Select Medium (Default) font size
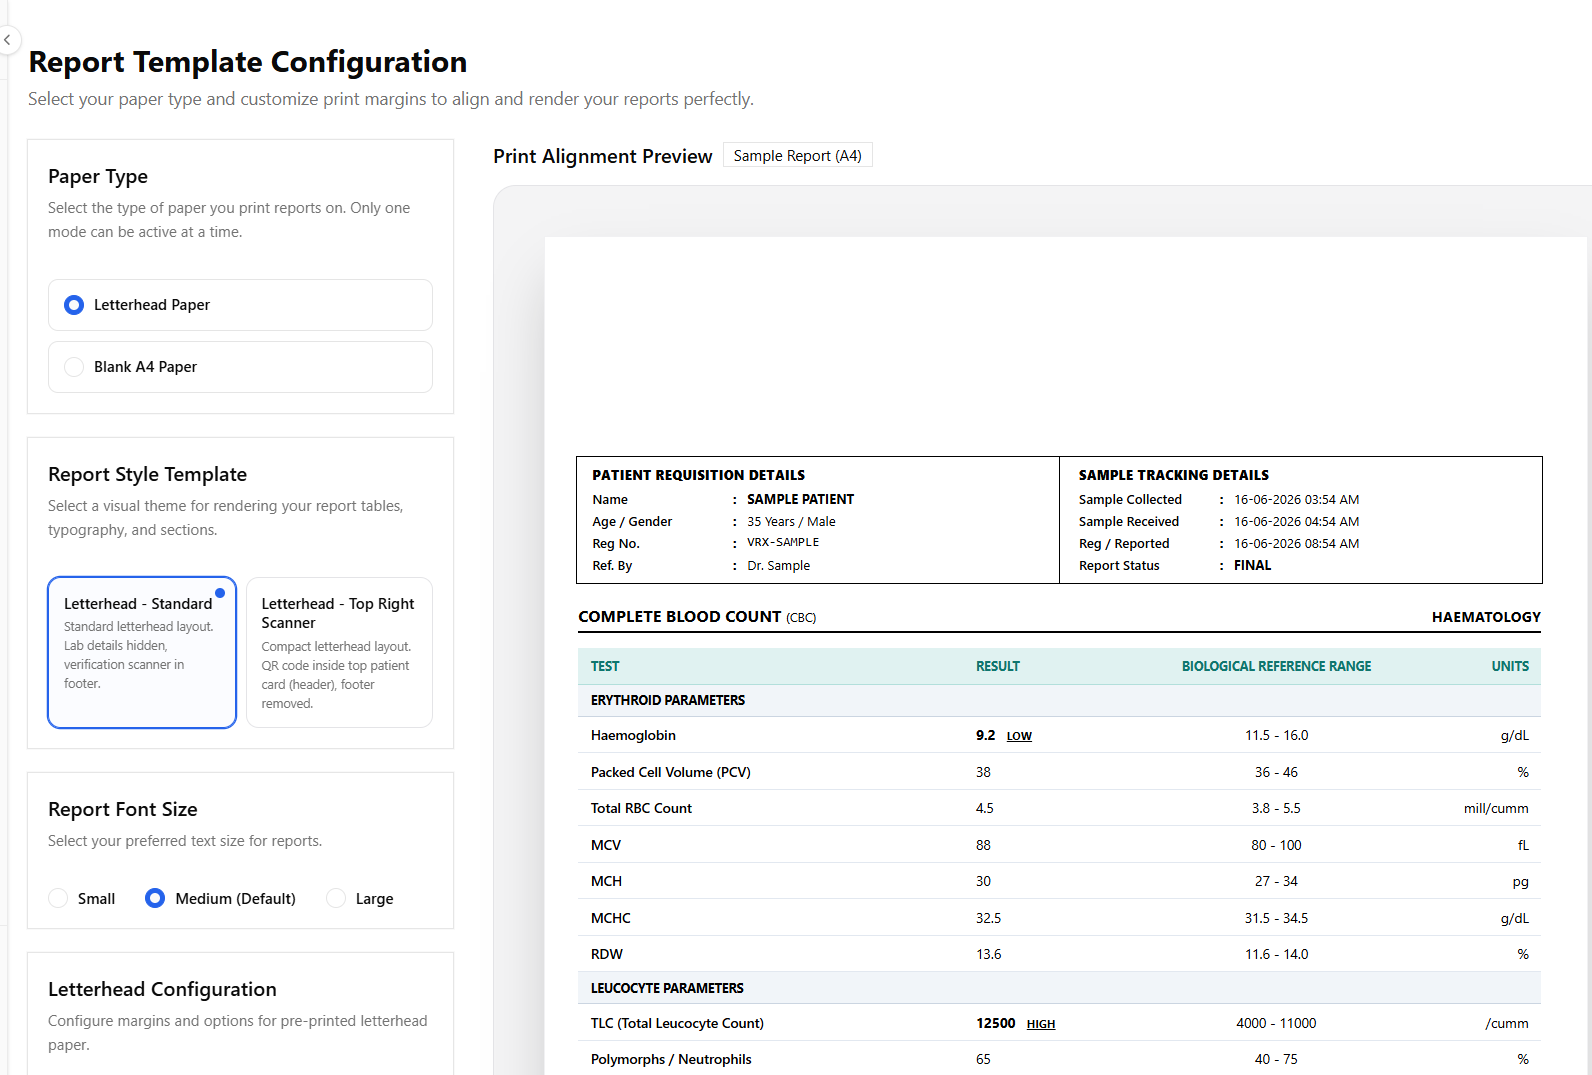 (221, 898)
